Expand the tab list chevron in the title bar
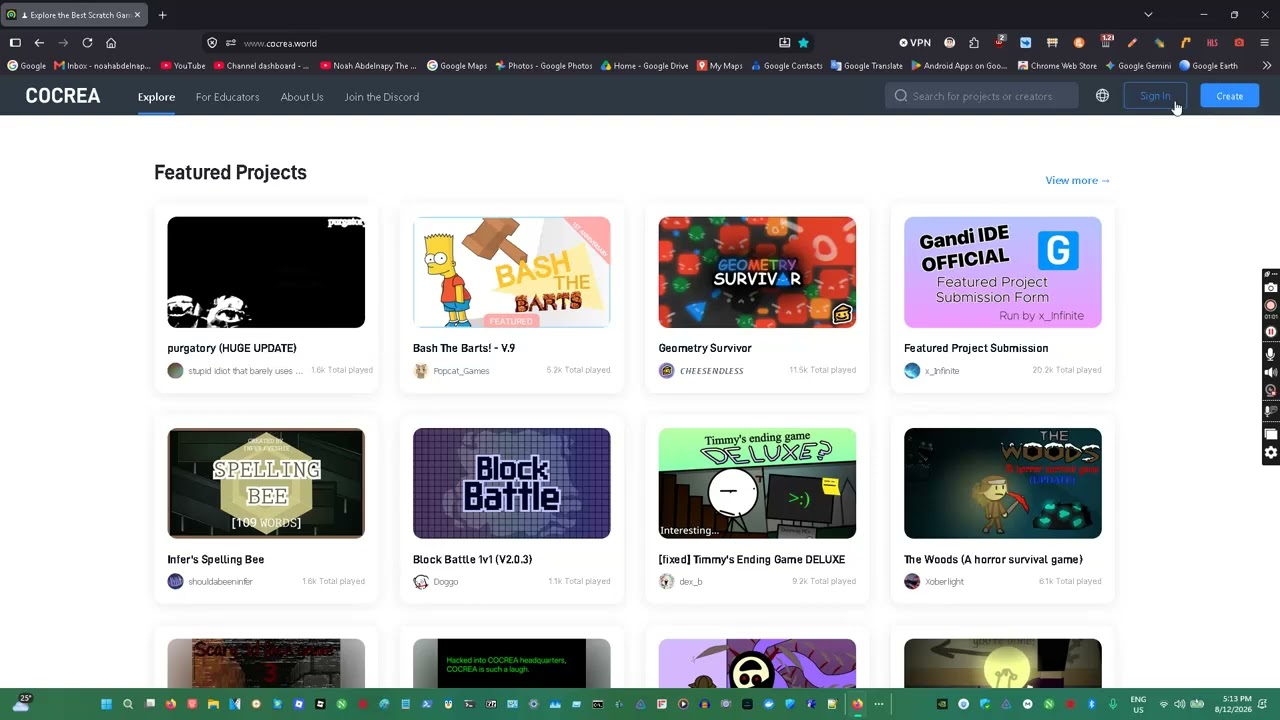The image size is (1280, 720). point(1148,15)
